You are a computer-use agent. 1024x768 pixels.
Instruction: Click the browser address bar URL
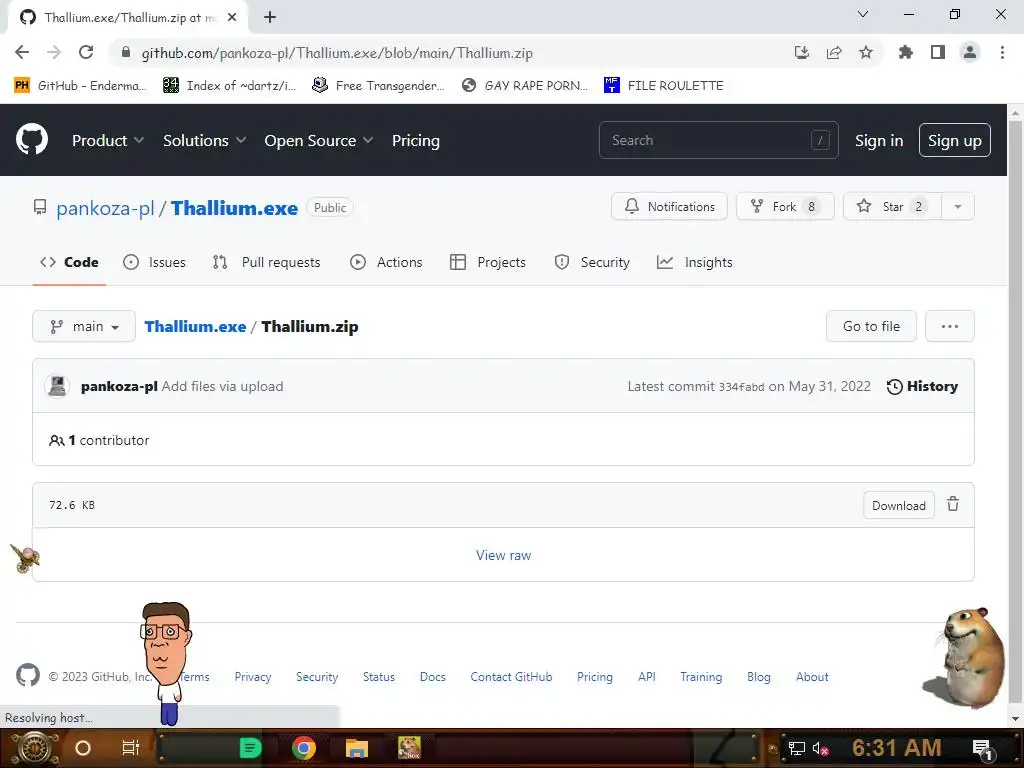[x=337, y=53]
